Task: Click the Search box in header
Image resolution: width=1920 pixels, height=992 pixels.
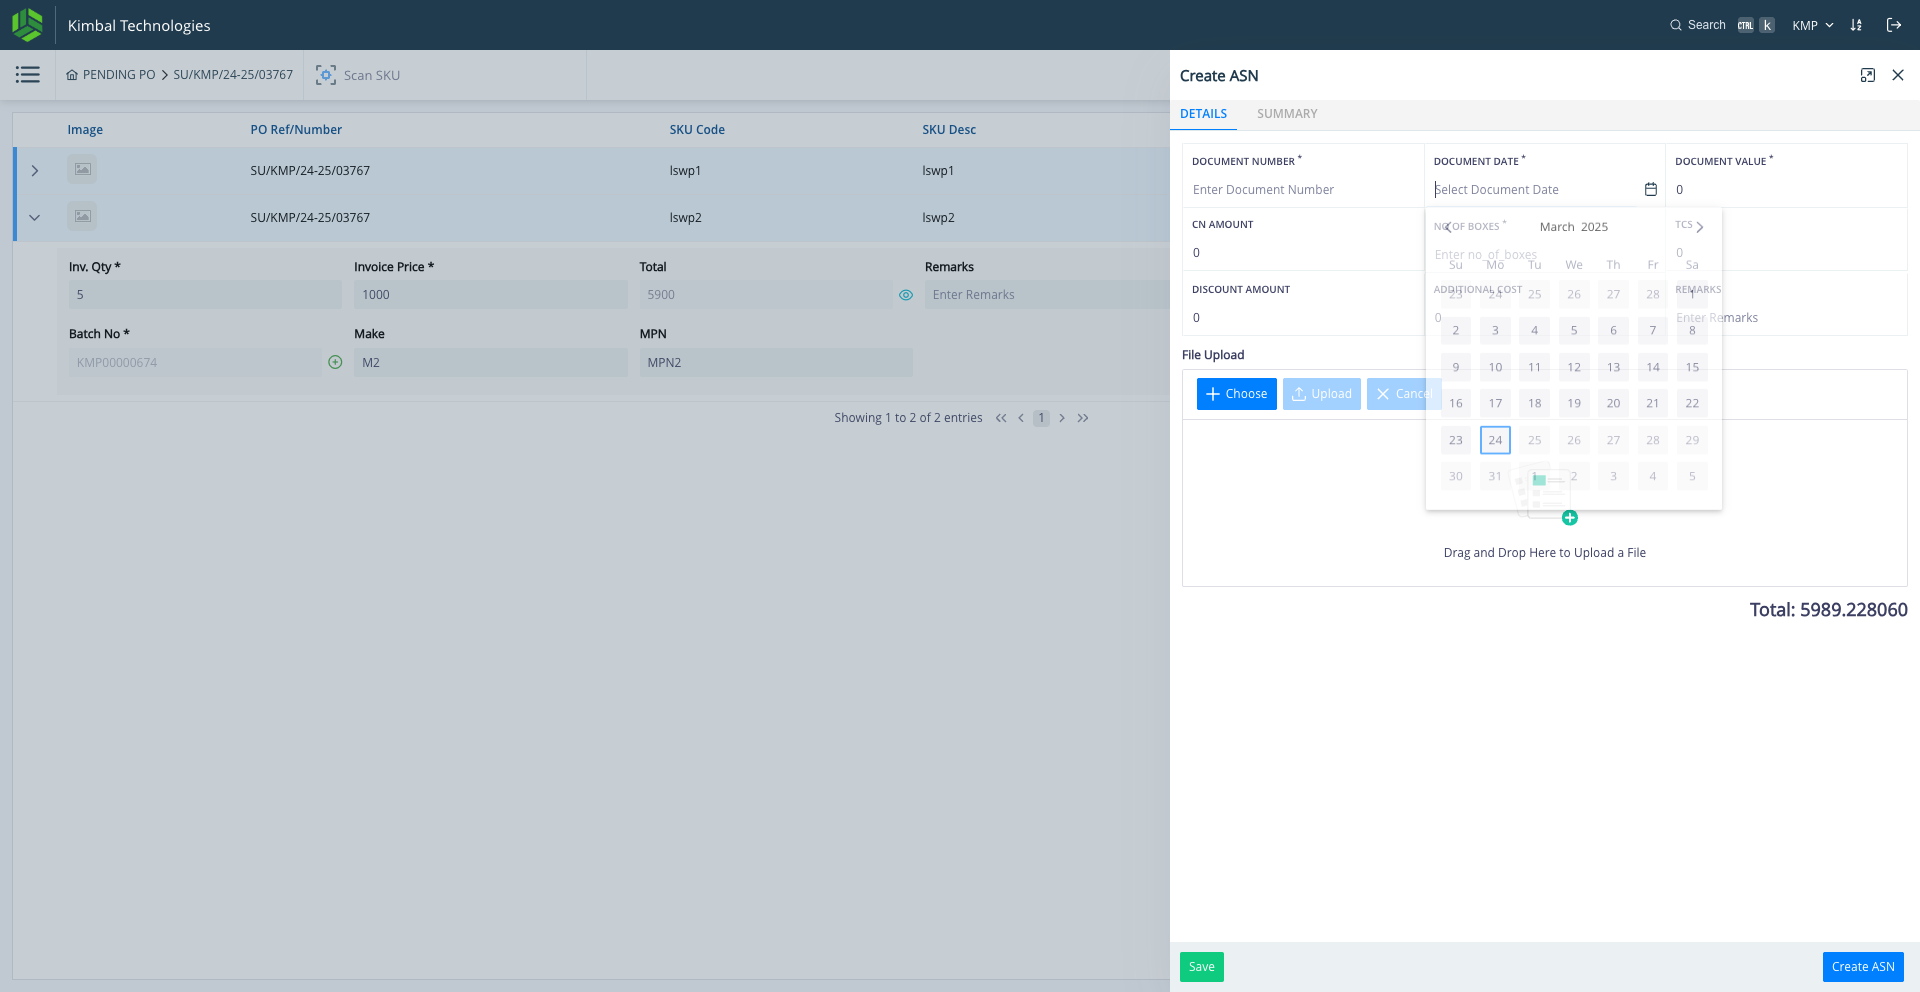Action: 1722,25
